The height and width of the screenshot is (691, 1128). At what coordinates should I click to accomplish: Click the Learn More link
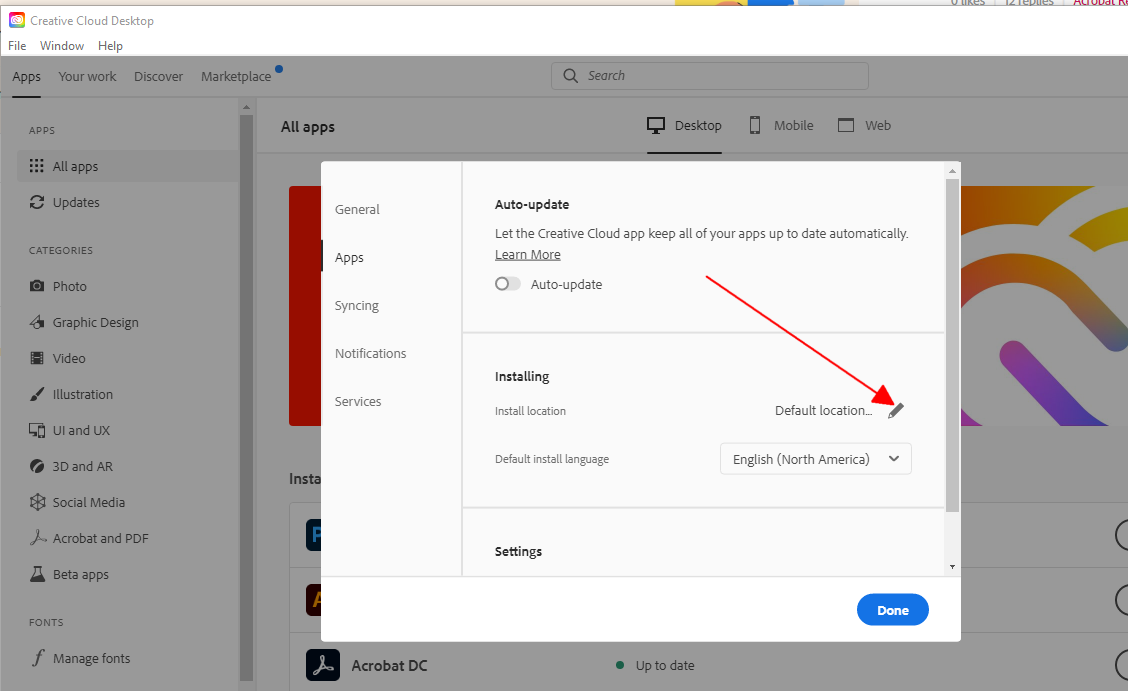527,253
